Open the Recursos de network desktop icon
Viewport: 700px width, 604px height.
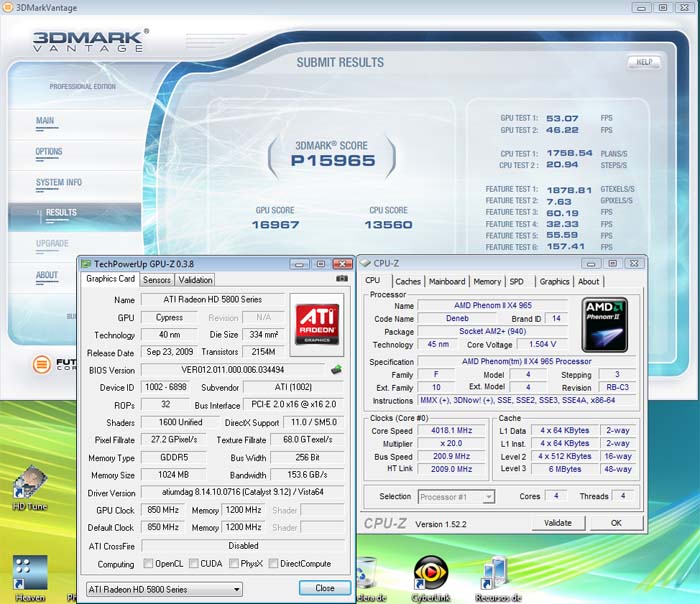[498, 579]
